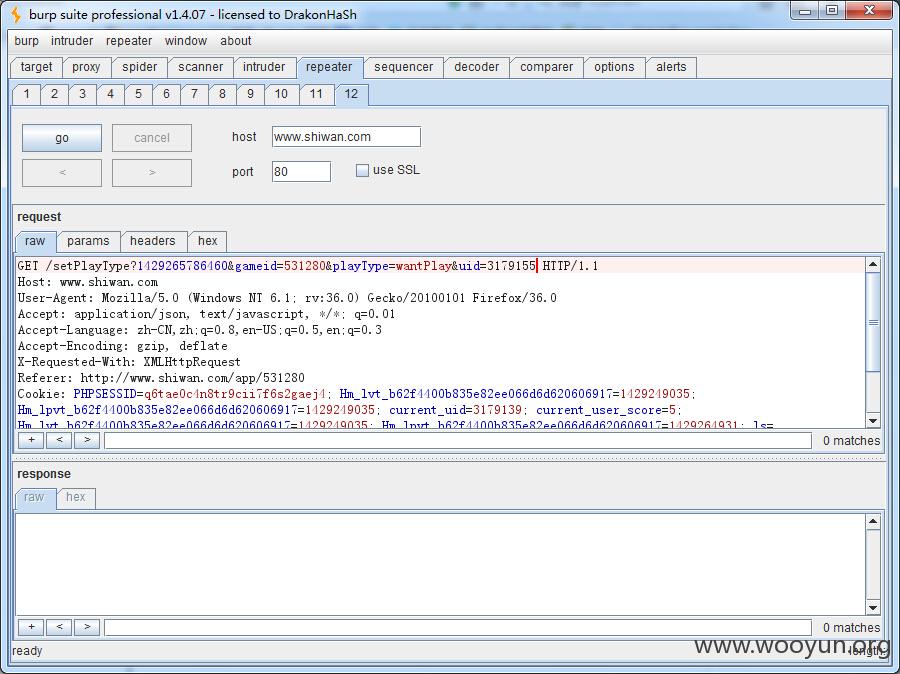This screenshot has width=900, height=674.
Task: Select repeater request tab 9
Action: 250,94
